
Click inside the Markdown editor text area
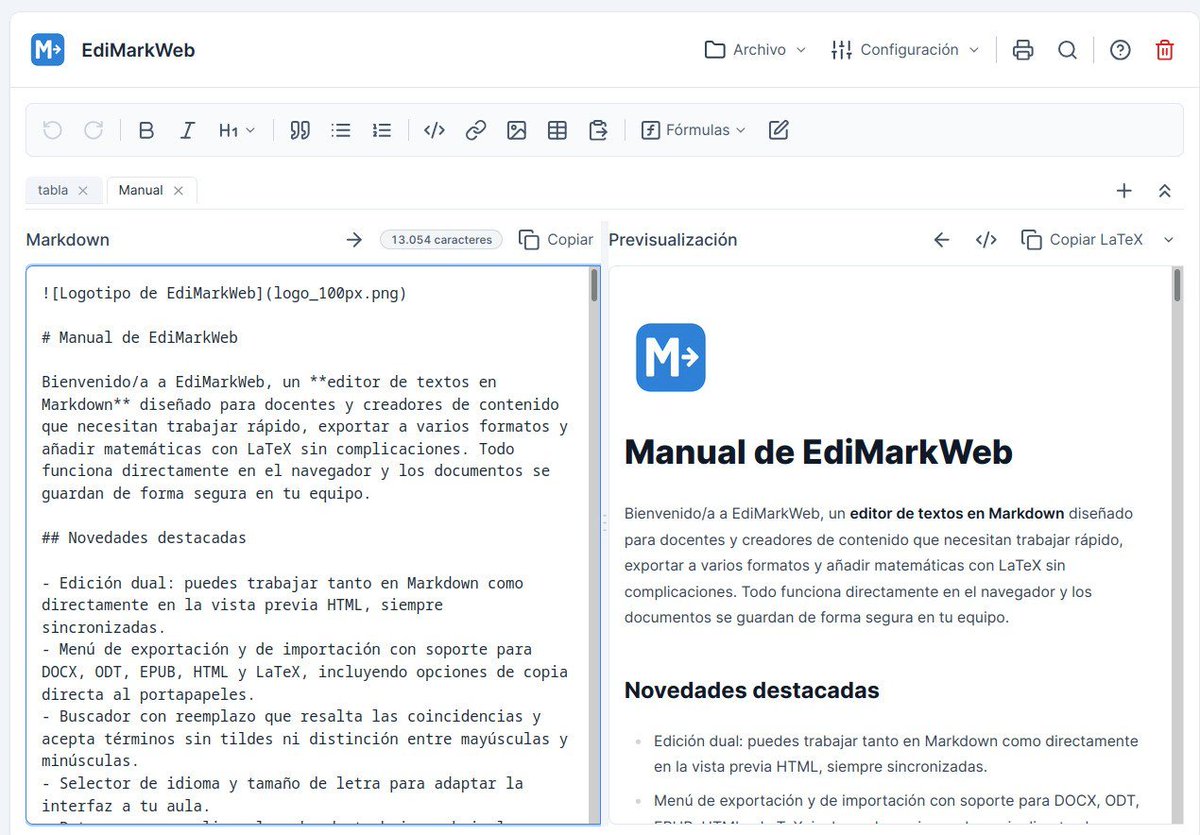click(x=308, y=545)
